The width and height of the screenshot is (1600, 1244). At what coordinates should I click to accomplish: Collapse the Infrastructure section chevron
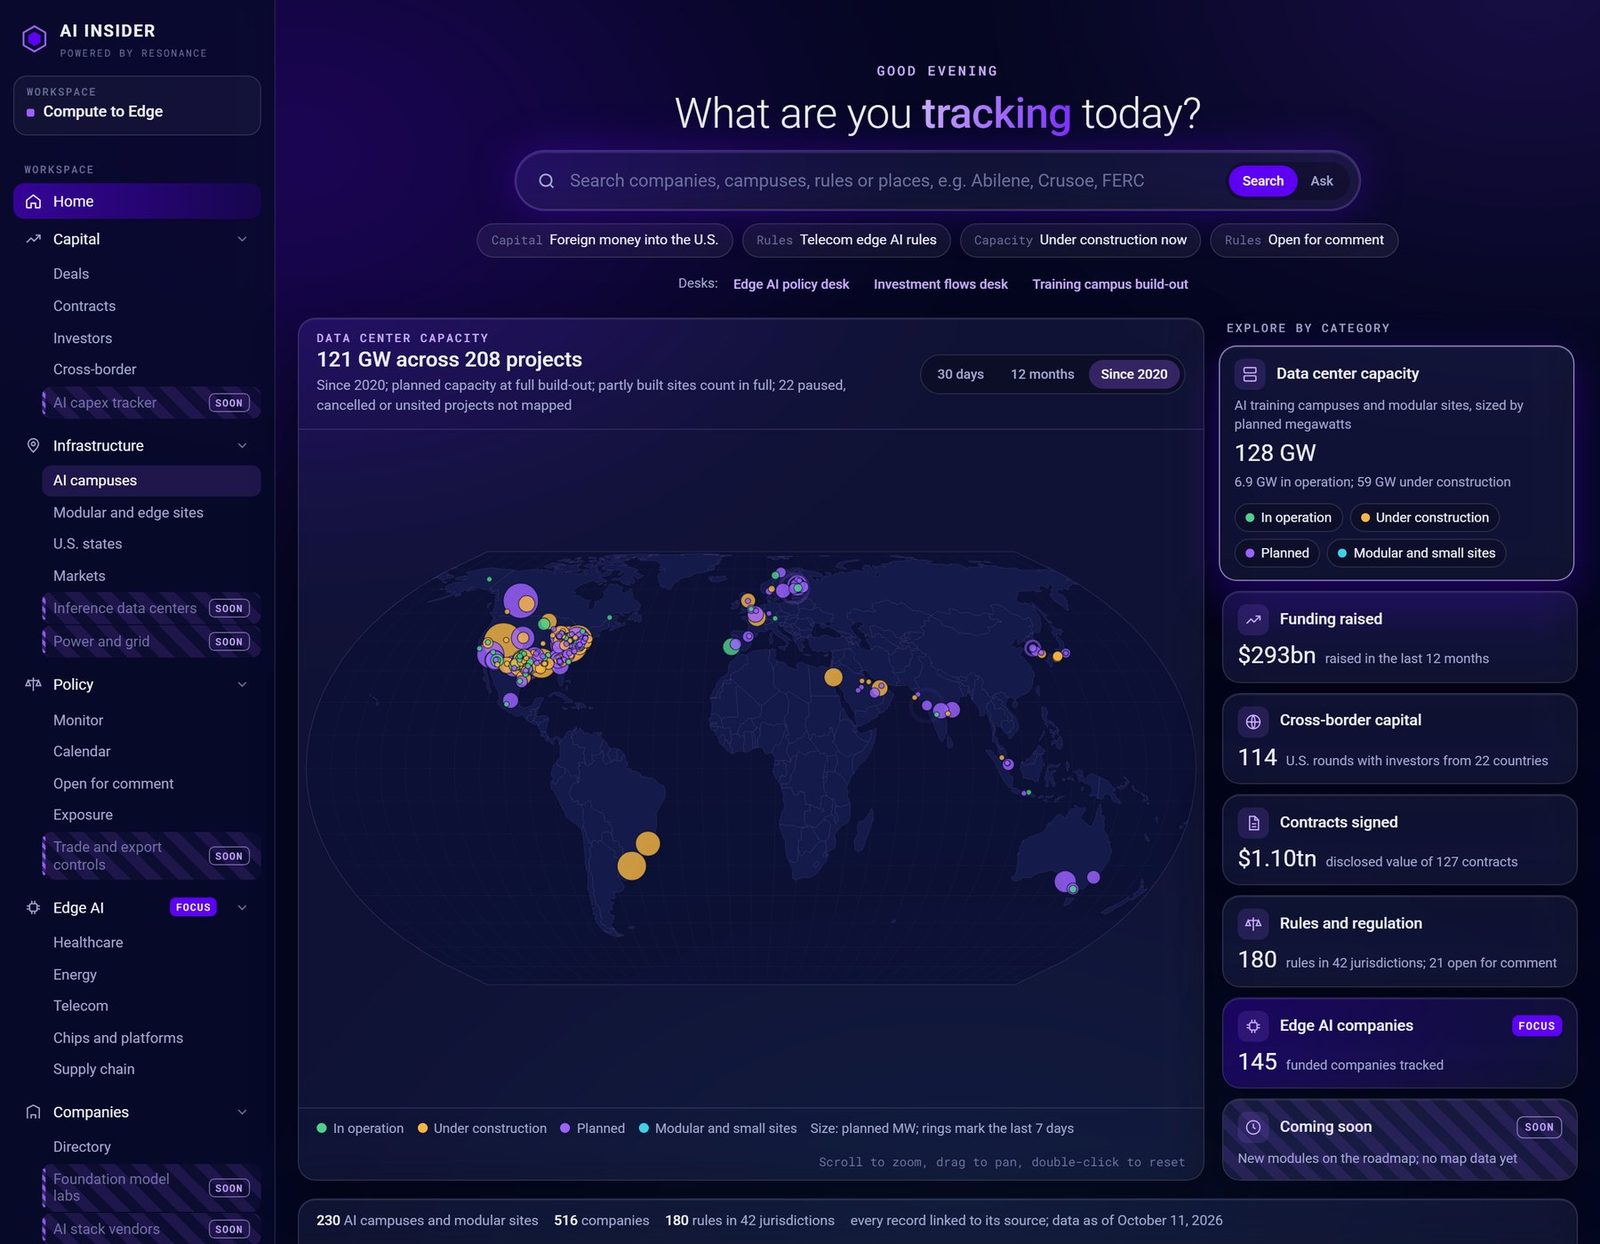click(242, 445)
